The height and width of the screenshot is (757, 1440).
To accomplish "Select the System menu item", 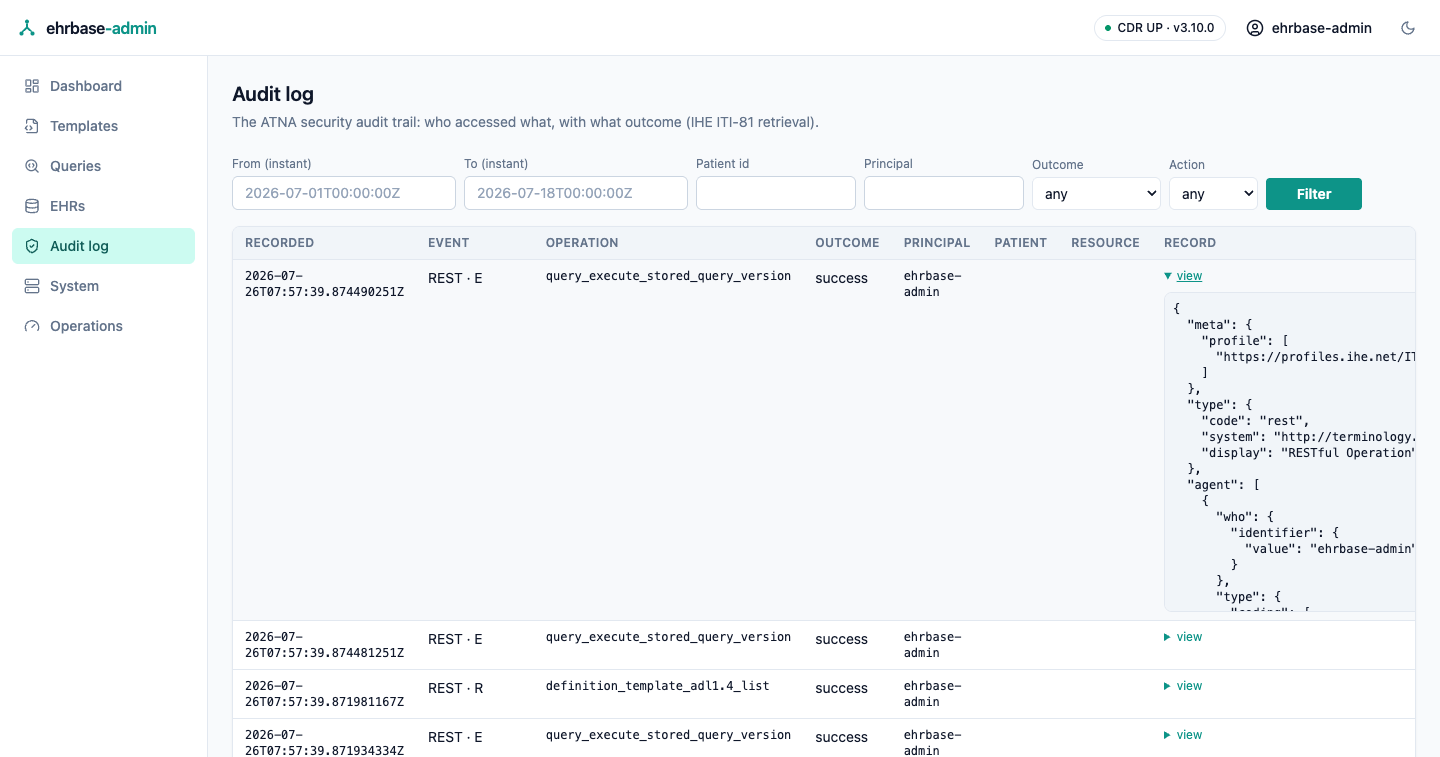I will [104, 286].
